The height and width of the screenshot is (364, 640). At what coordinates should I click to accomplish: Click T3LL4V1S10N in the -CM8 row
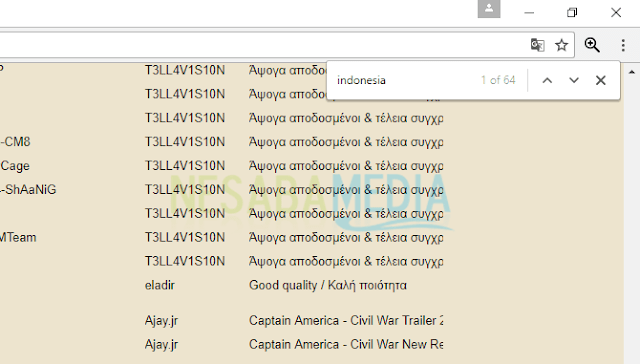click(x=185, y=142)
